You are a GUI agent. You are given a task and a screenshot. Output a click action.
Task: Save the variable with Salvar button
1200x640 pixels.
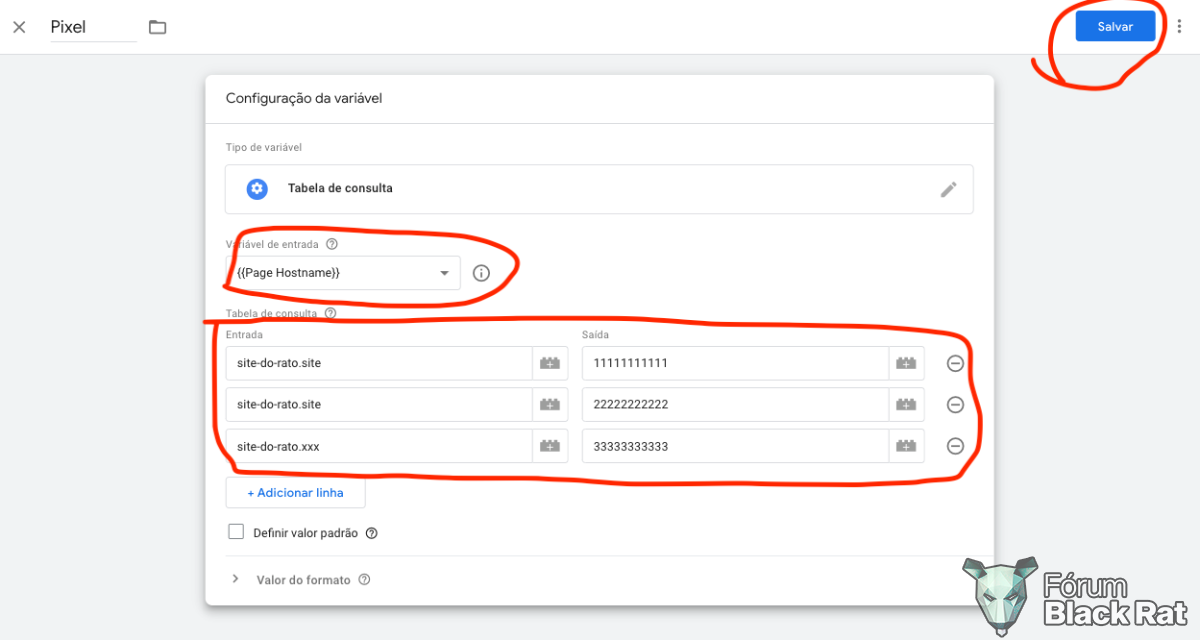pyautogui.click(x=1115, y=27)
